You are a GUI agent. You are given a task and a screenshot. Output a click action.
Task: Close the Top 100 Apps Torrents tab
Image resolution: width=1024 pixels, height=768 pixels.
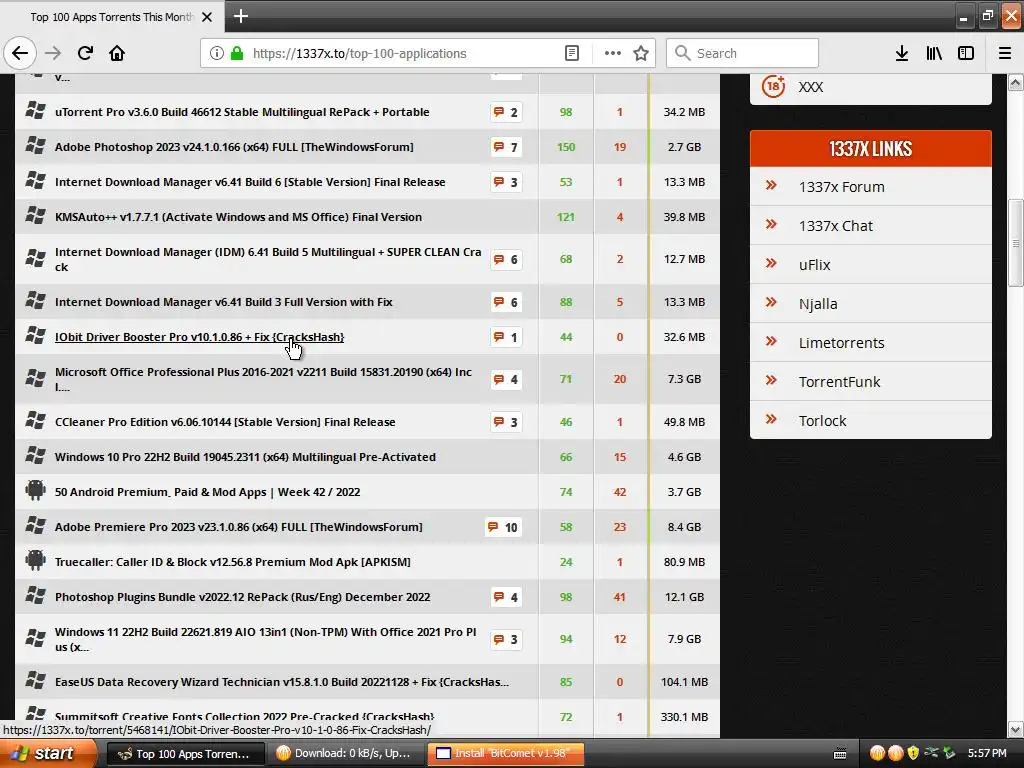point(207,17)
